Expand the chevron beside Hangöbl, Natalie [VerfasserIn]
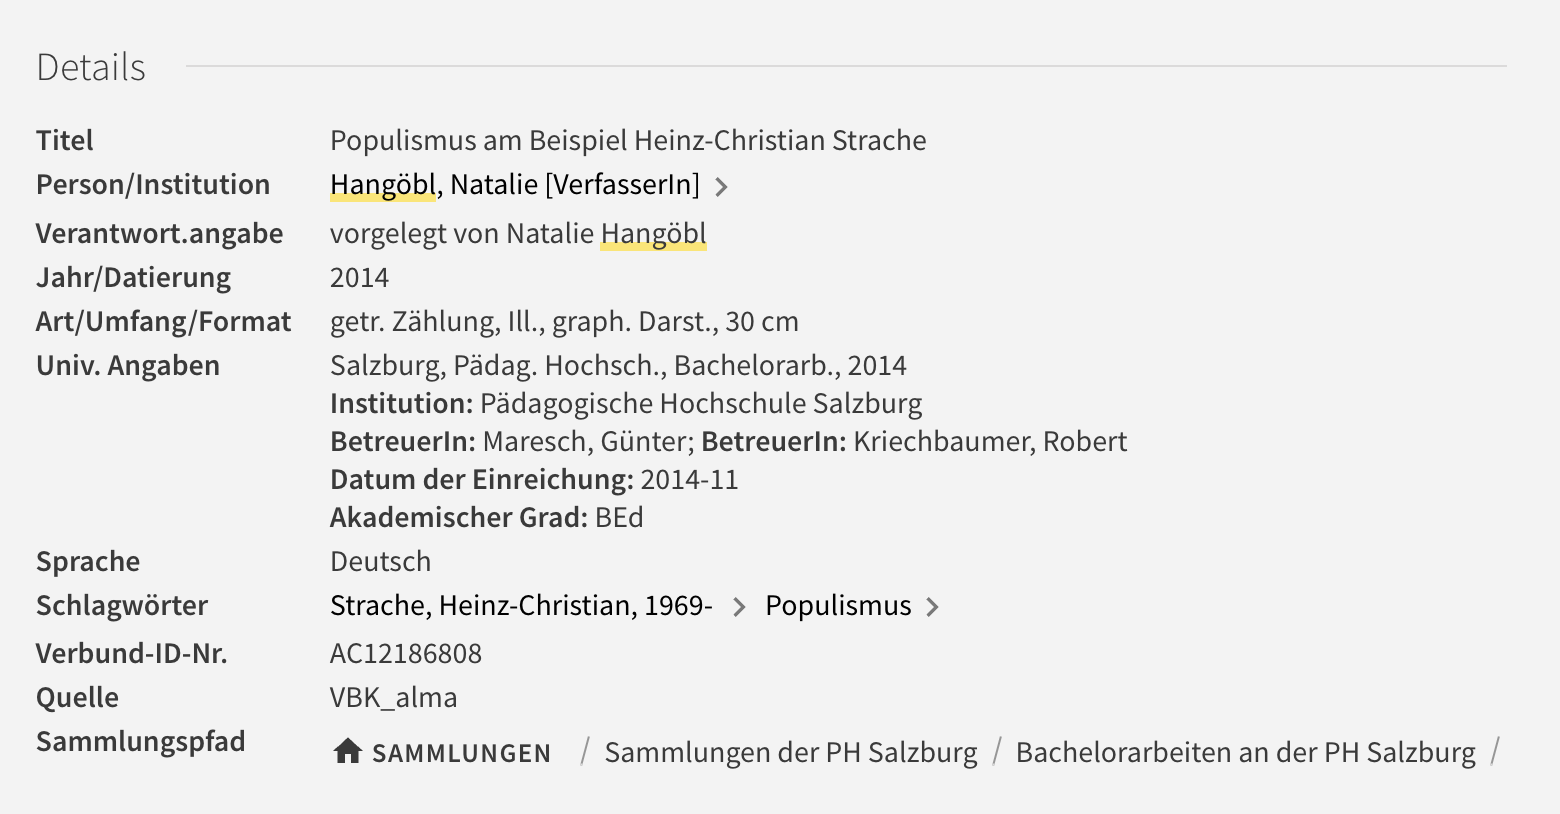Screen dimensions: 1560x814 pos(722,186)
